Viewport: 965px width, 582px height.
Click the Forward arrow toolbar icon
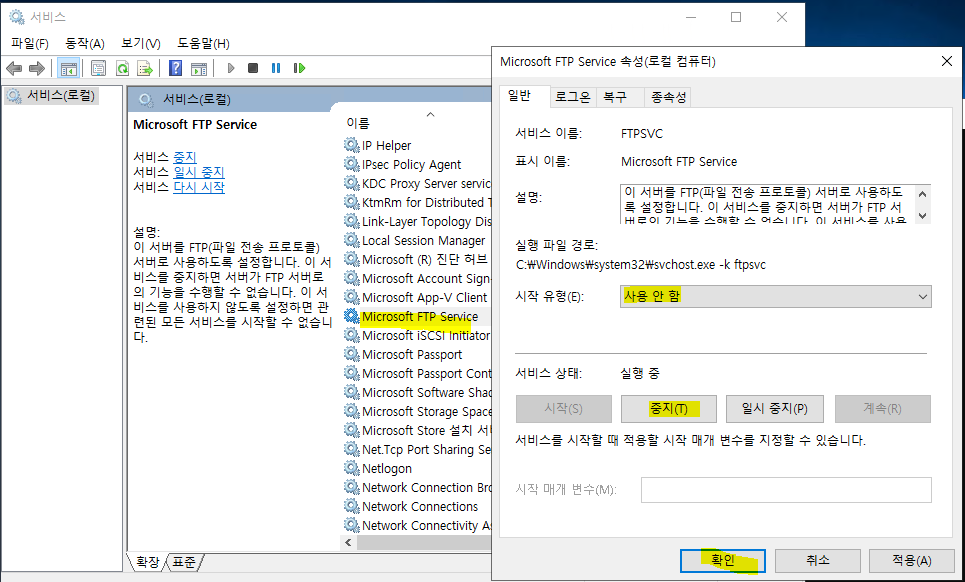pos(36,68)
